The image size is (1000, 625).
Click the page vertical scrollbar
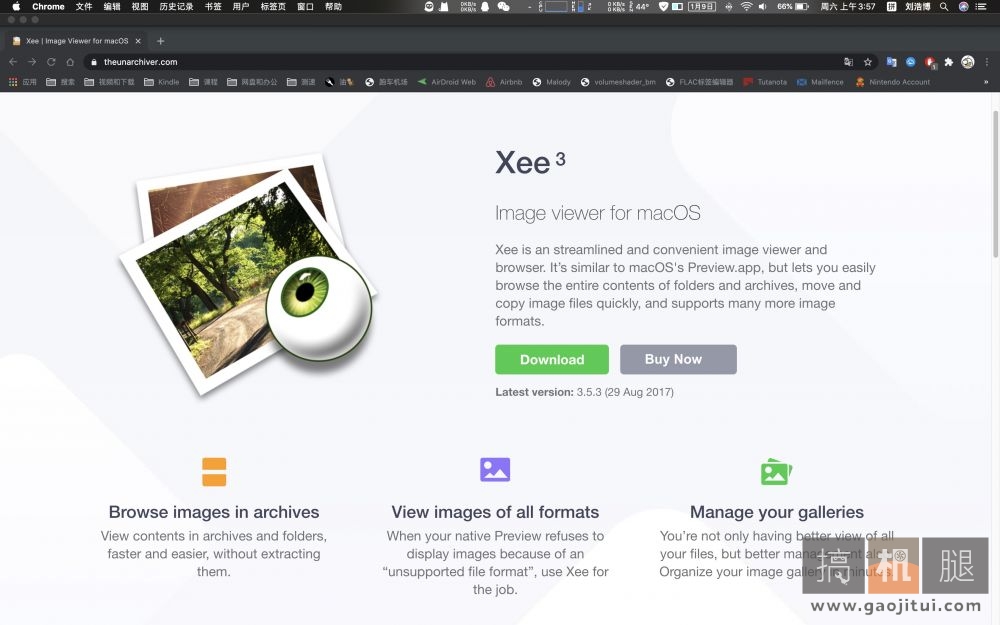pos(995,185)
